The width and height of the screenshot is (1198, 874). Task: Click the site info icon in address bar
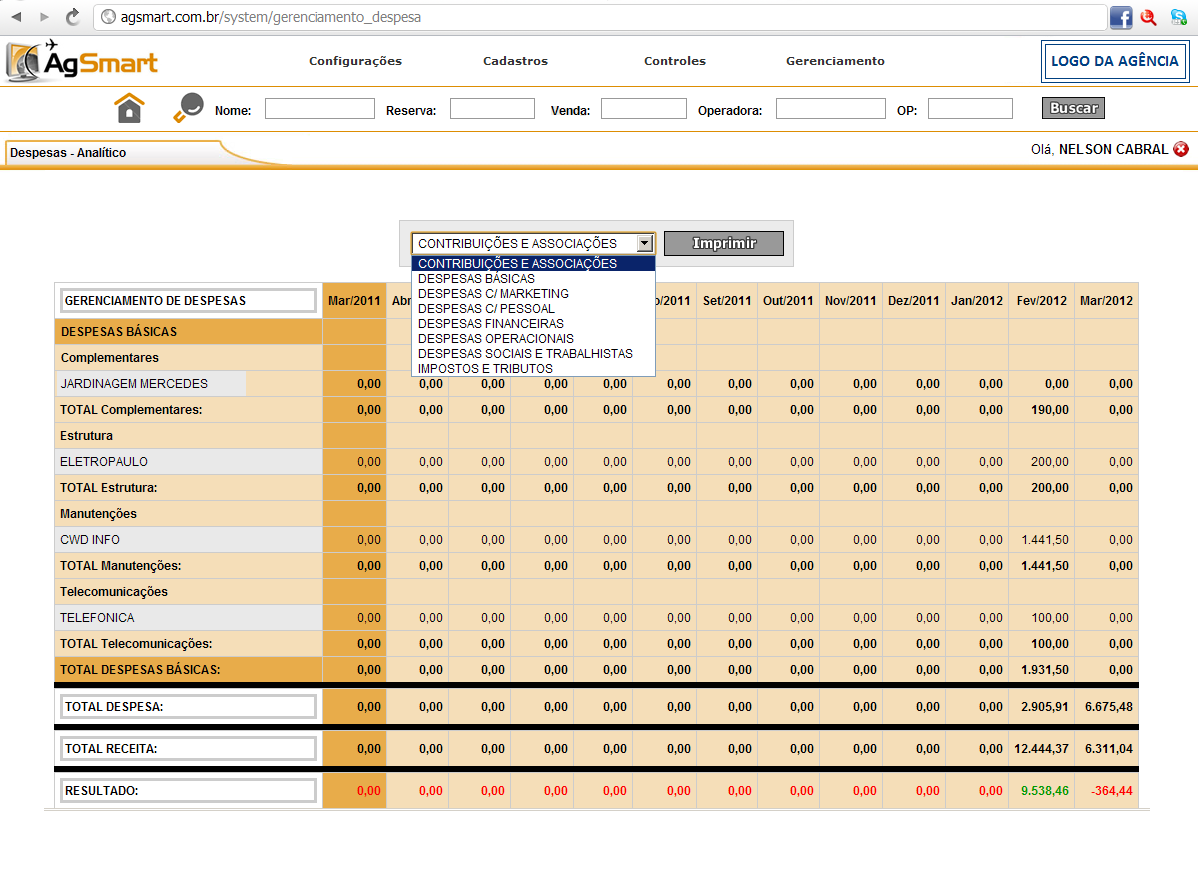point(108,17)
